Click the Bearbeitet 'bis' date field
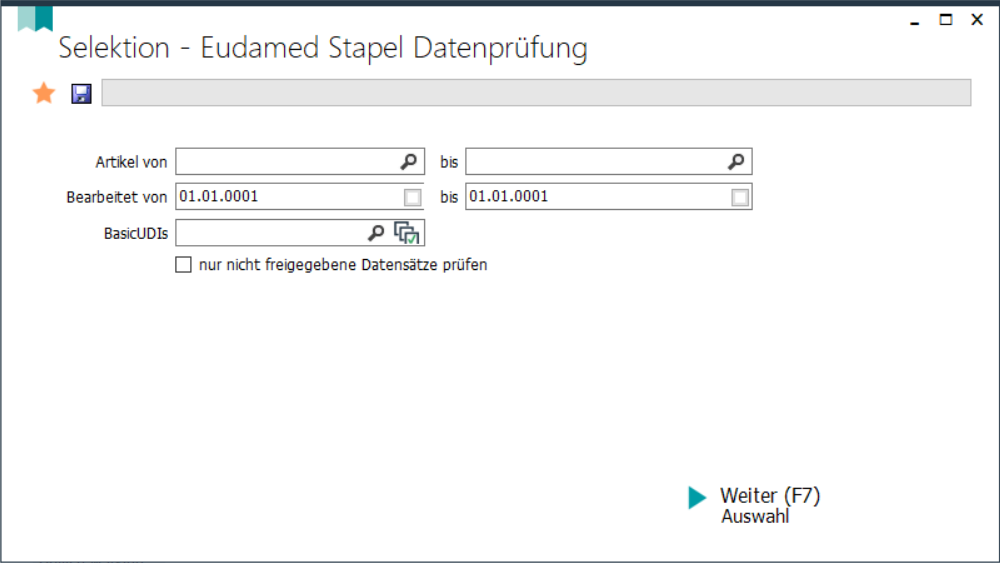This screenshot has width=1000, height=563. (x=594, y=197)
